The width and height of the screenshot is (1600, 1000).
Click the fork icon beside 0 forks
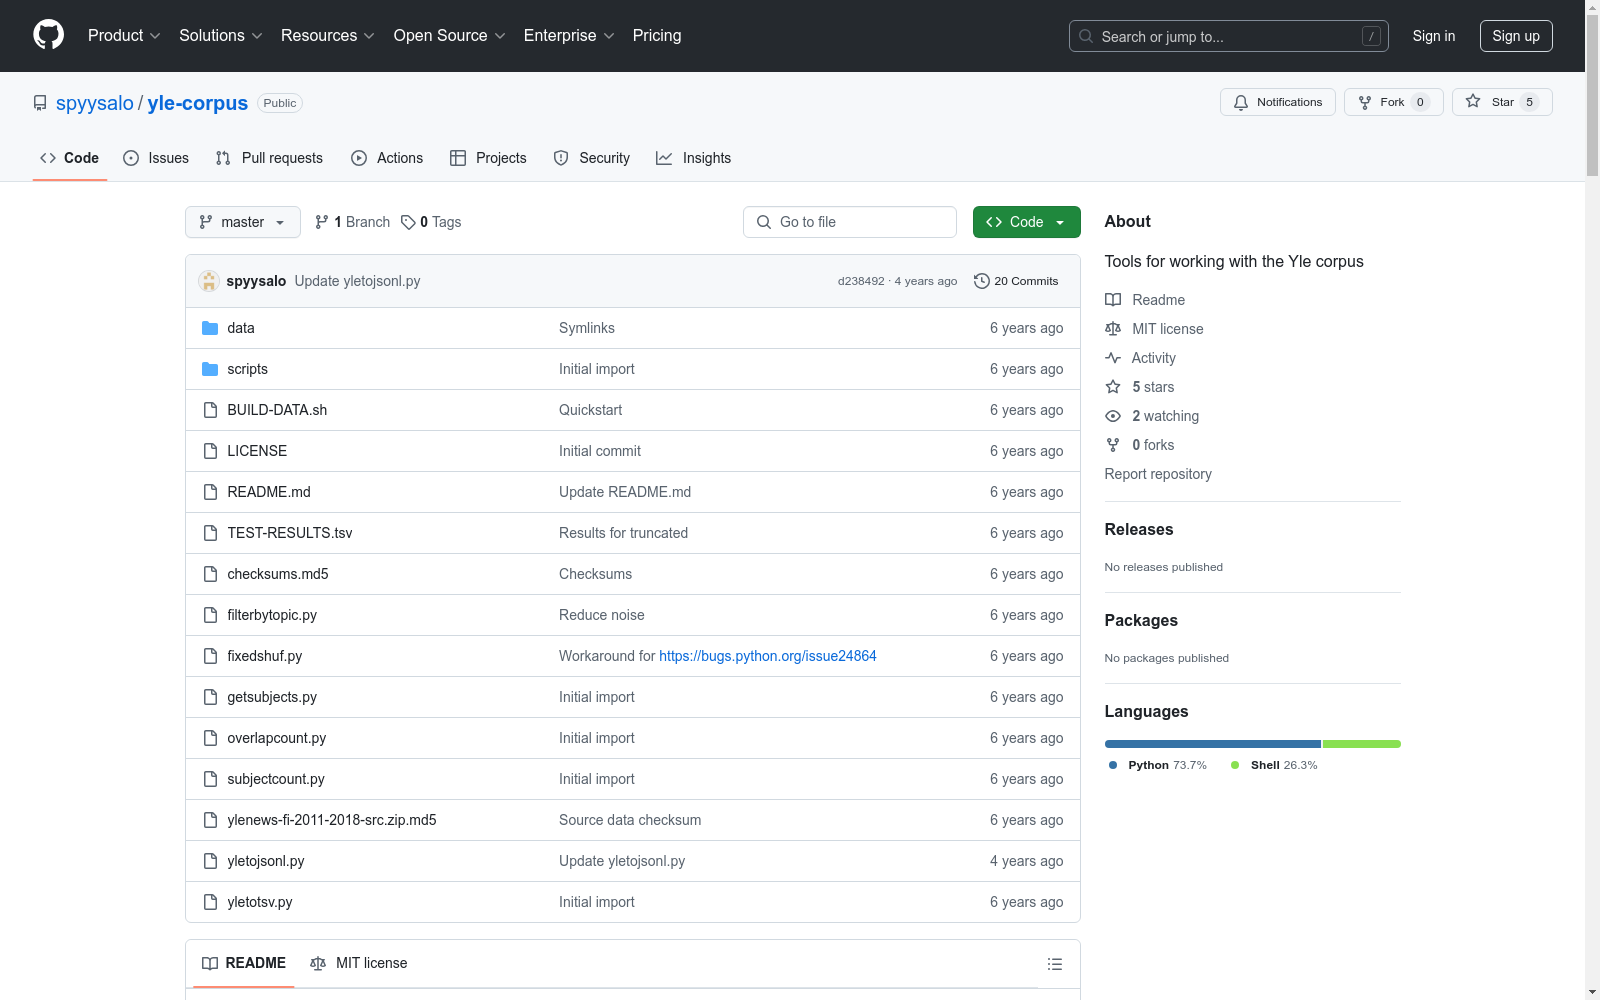pos(1113,445)
